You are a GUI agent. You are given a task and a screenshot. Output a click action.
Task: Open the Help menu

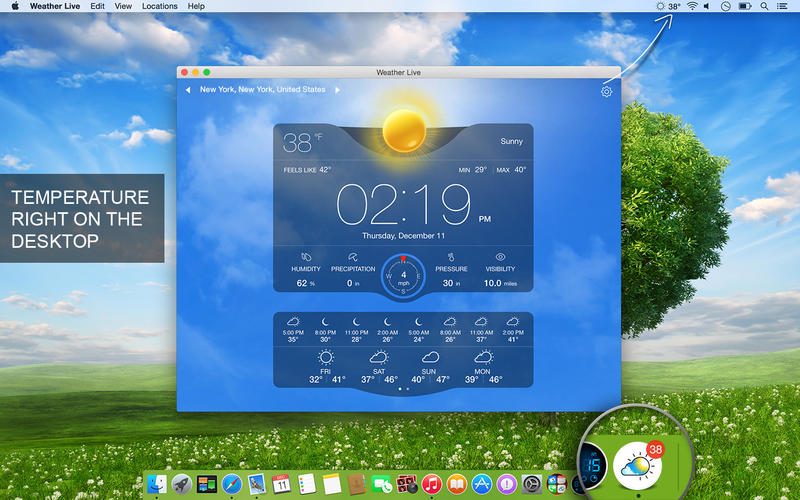tap(197, 6)
